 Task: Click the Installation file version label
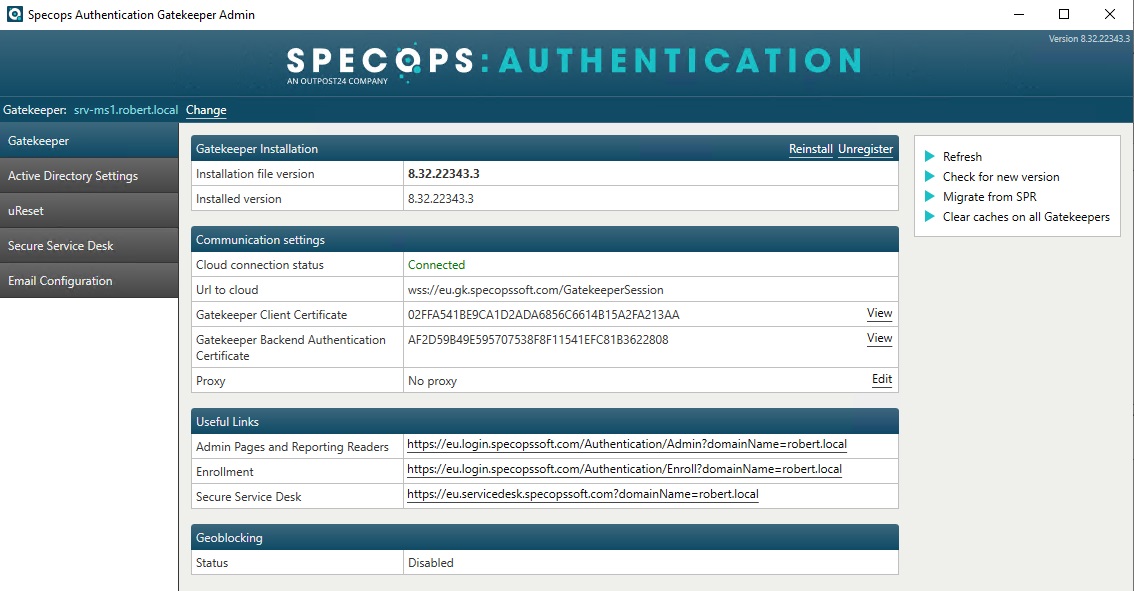pyautogui.click(x=255, y=174)
